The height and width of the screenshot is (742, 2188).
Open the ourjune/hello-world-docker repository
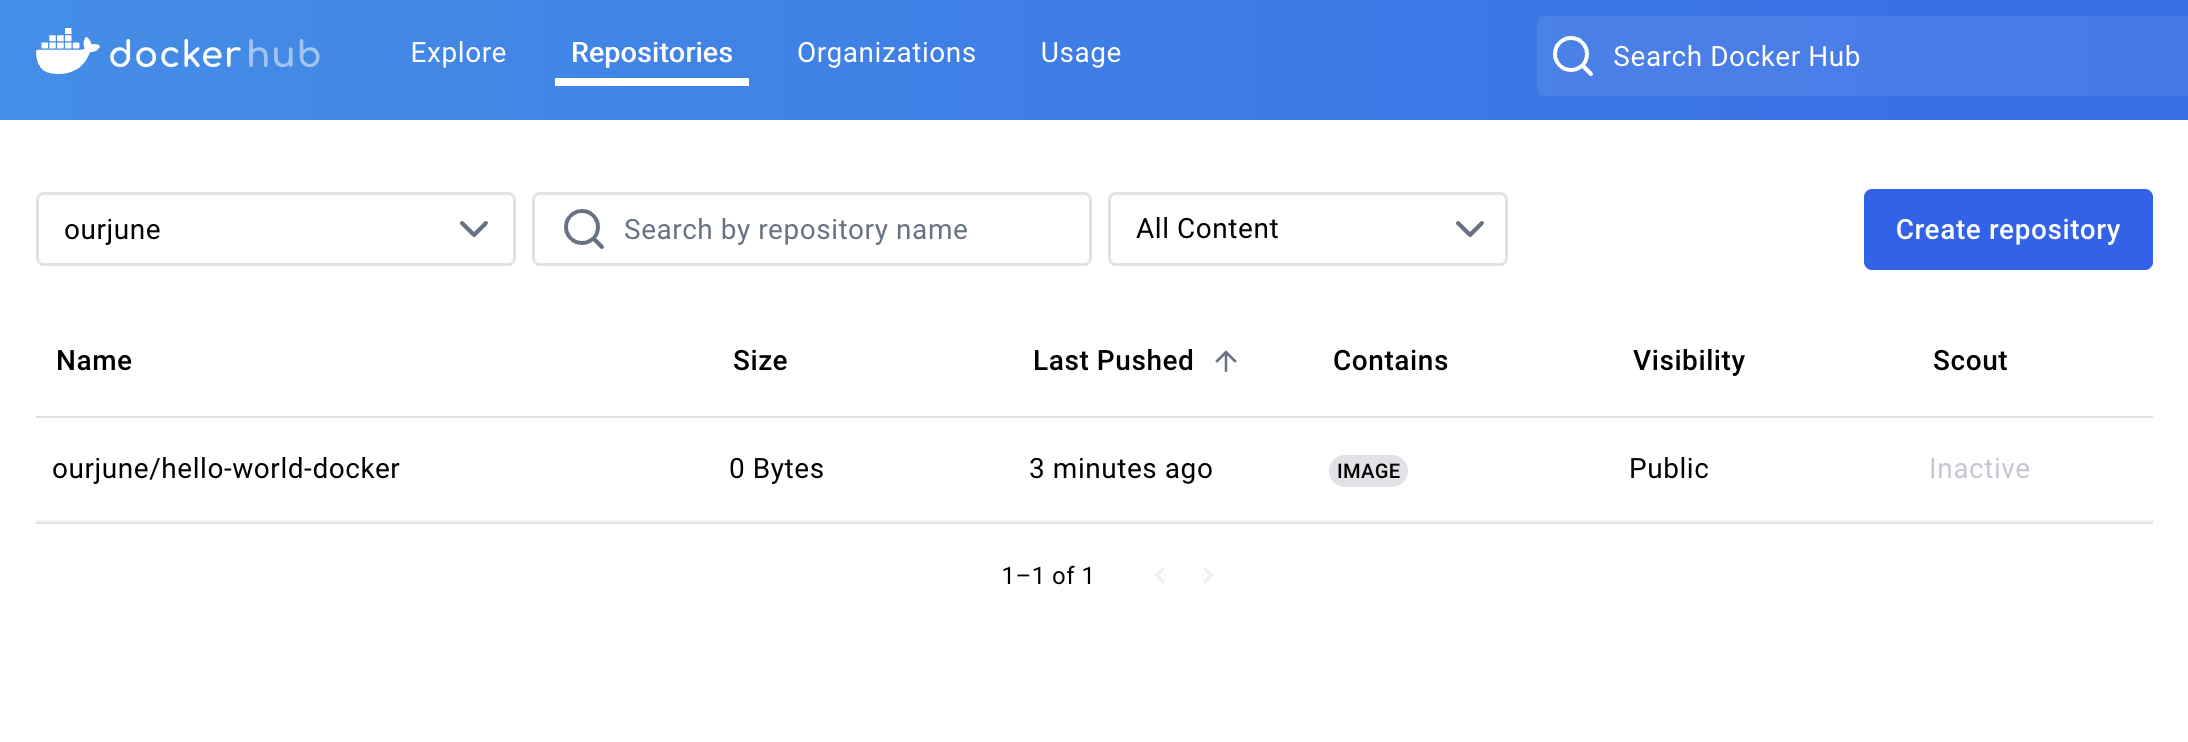pyautogui.click(x=226, y=468)
